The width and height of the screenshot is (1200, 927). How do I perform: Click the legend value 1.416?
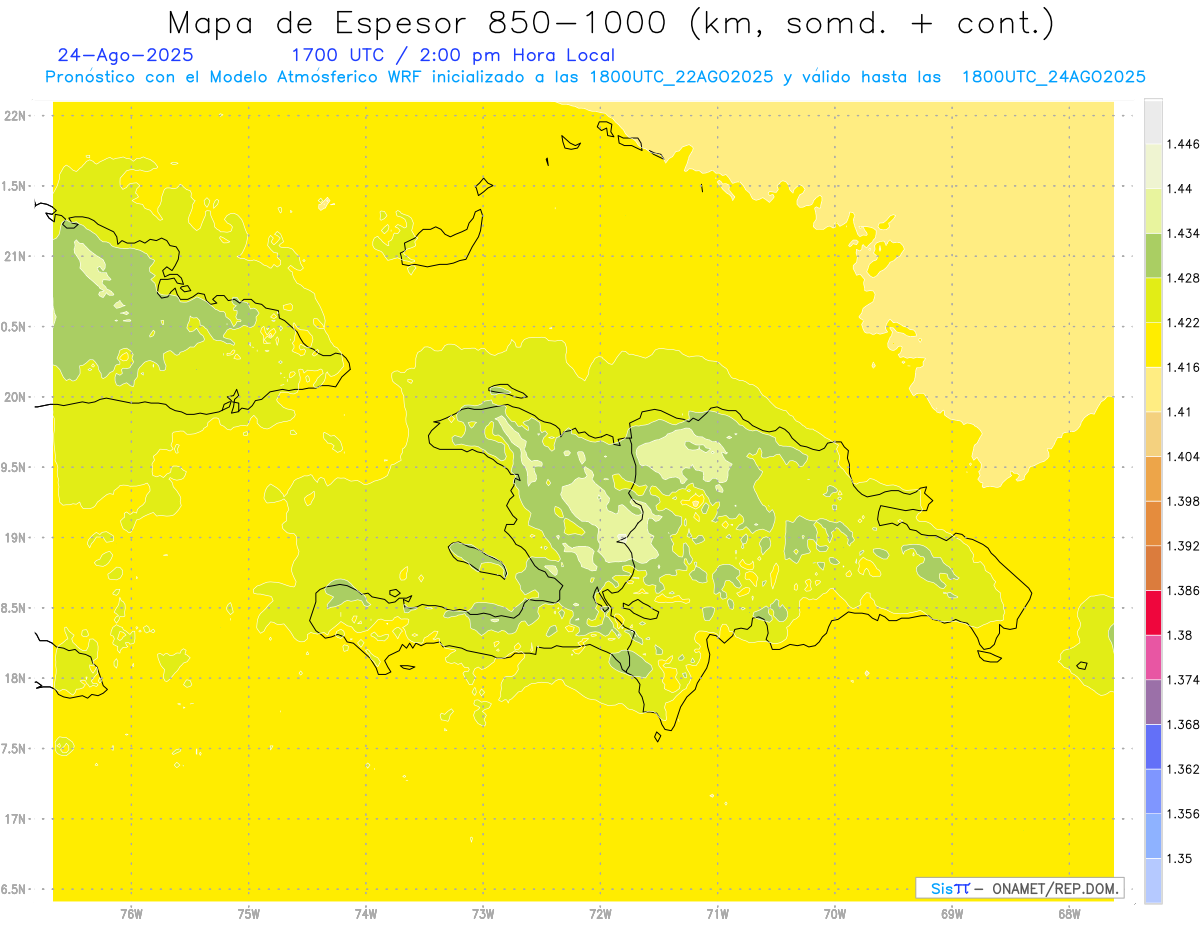point(1184,368)
